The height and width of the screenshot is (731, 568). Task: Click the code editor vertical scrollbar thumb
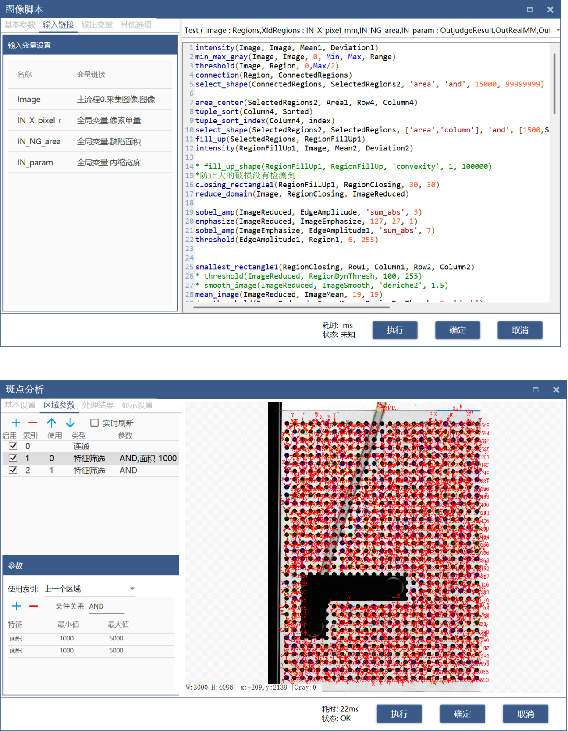click(x=554, y=83)
